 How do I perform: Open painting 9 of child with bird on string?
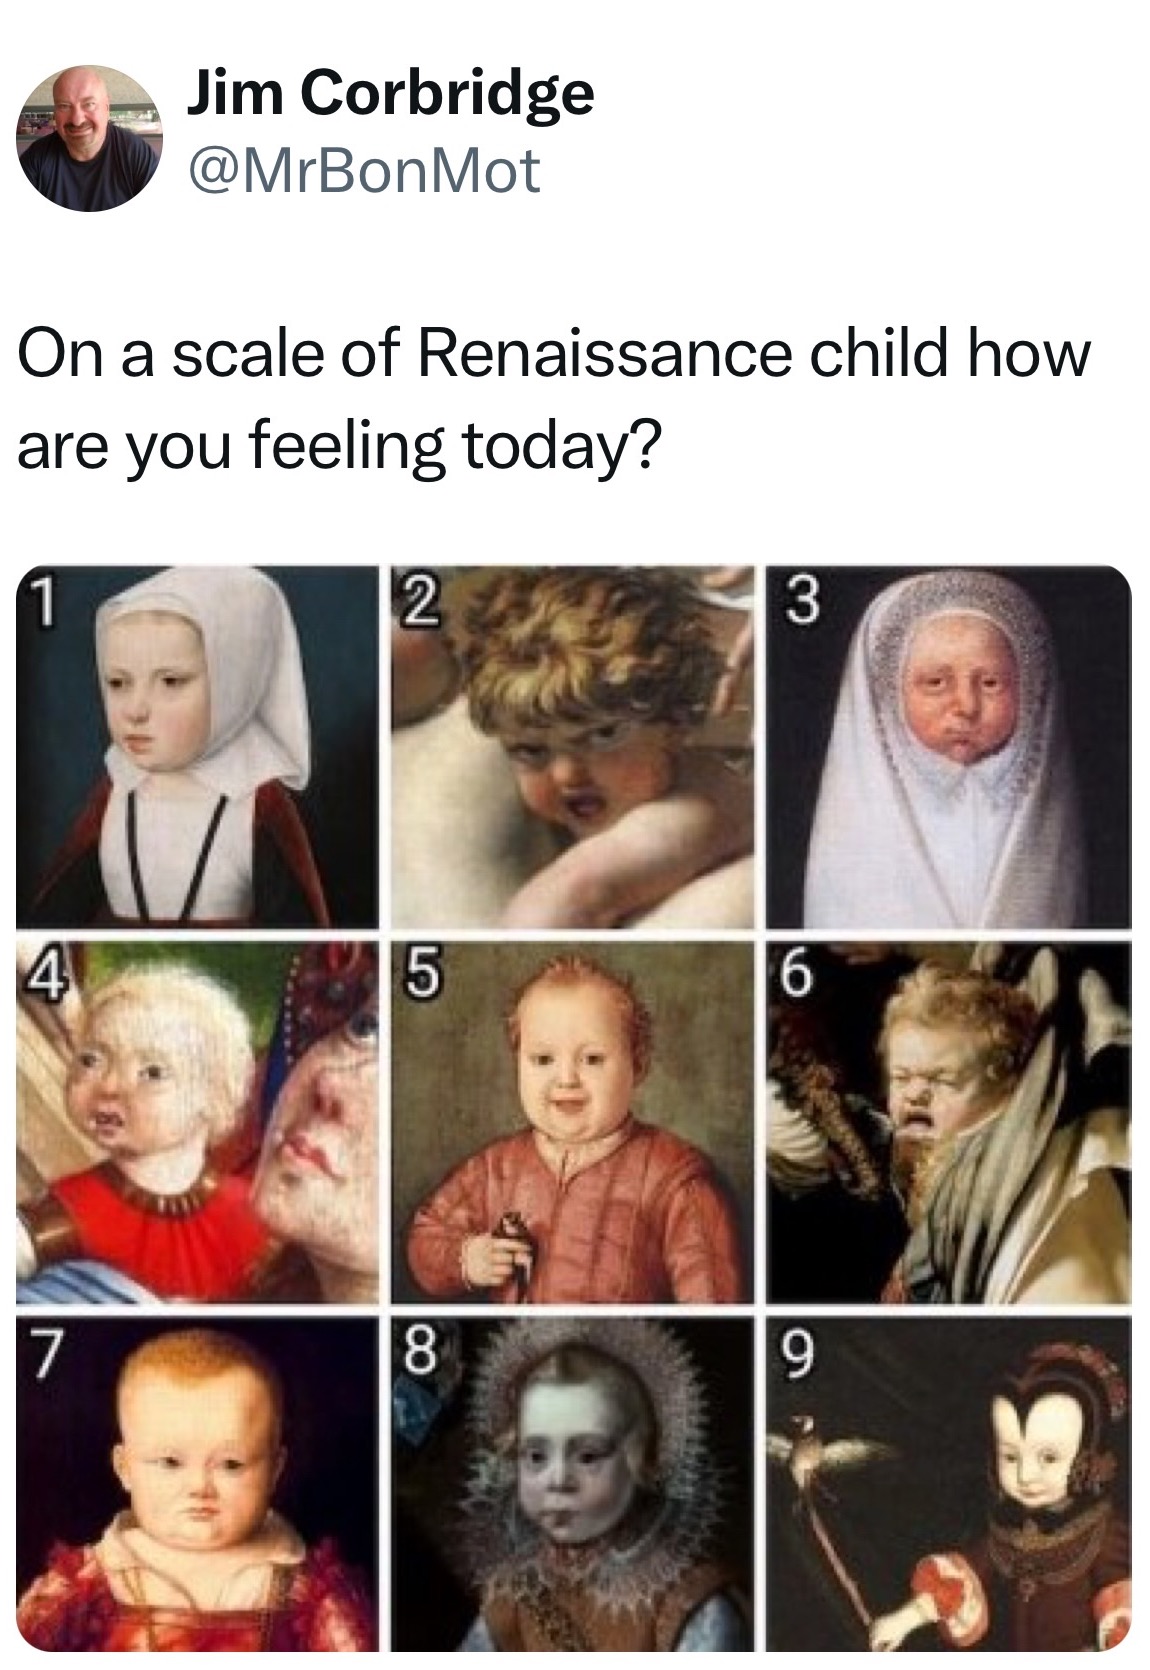[948, 1484]
